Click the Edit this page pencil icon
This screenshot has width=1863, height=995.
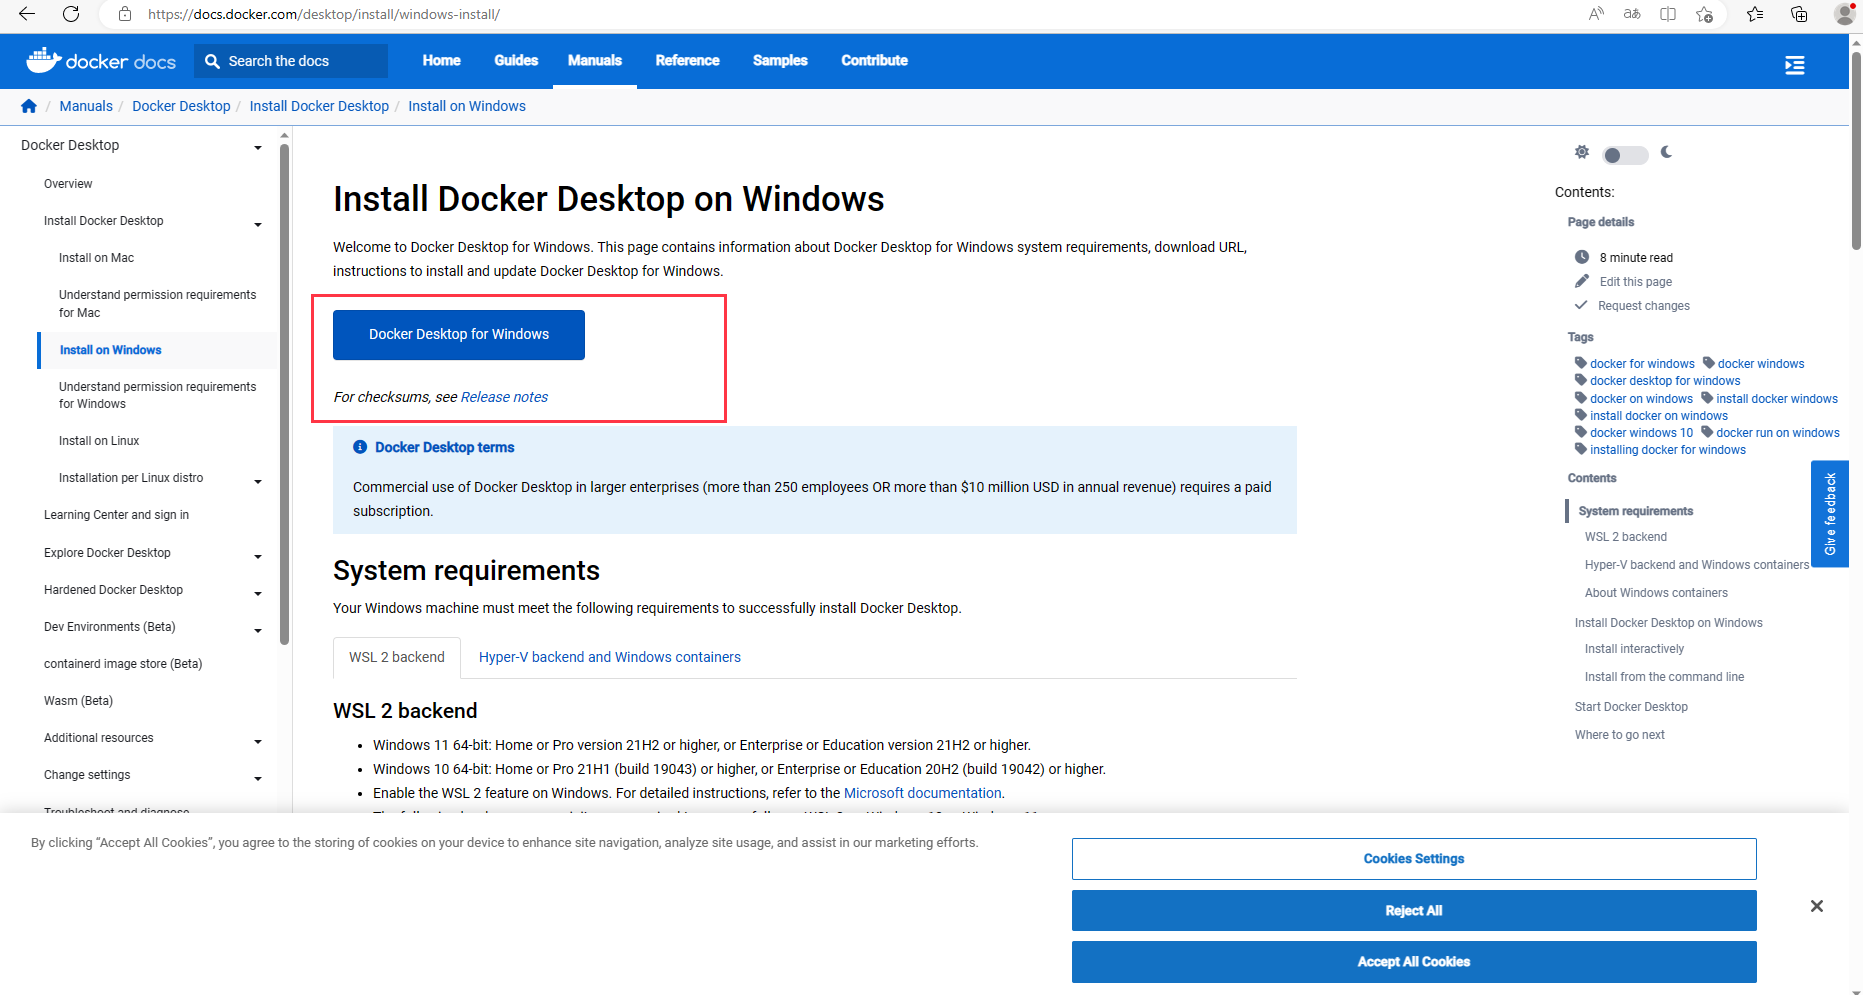(1582, 281)
